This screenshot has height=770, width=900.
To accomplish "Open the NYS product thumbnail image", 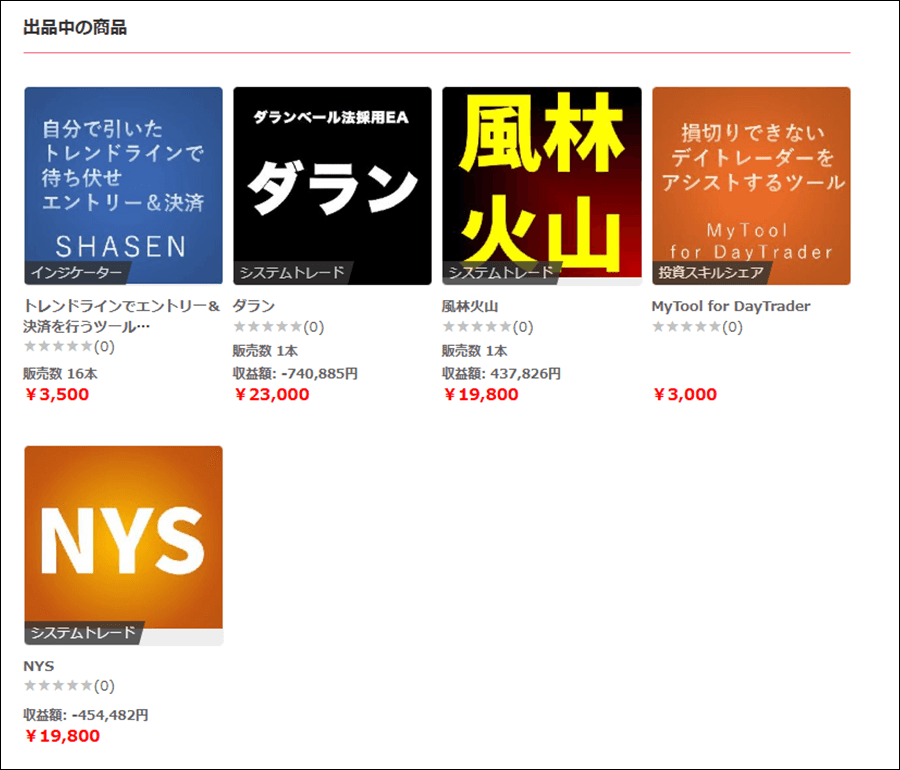I will click(x=123, y=545).
